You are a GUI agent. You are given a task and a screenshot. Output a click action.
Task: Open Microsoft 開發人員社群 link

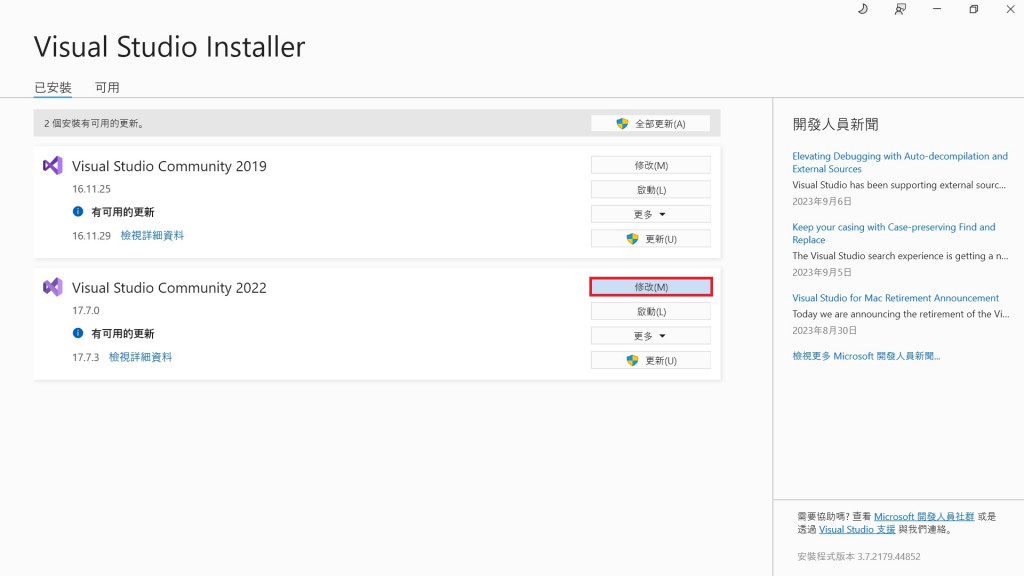coord(923,517)
